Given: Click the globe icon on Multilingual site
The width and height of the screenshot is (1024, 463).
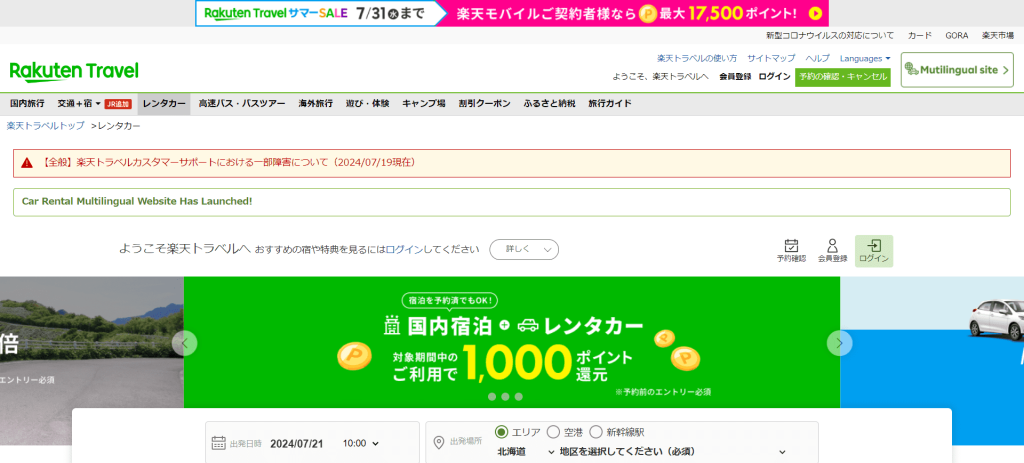Looking at the screenshot, I should tap(912, 70).
